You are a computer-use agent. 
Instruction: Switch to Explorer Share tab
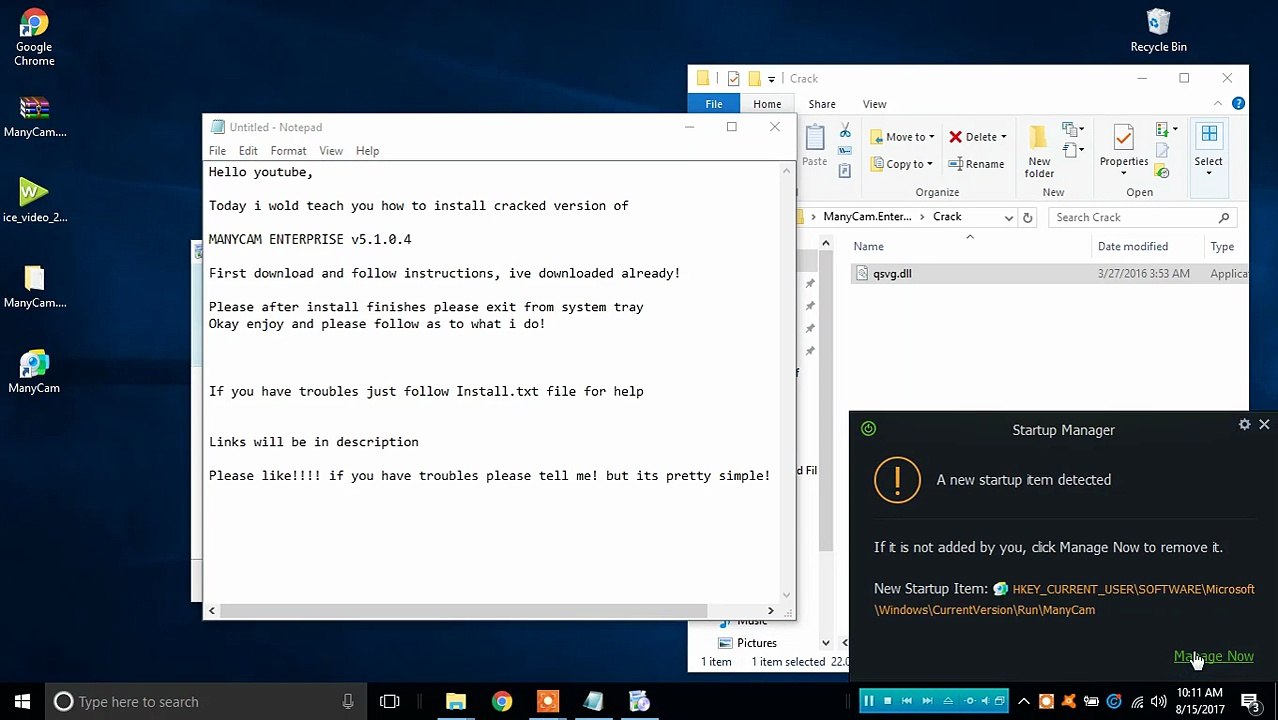822,104
